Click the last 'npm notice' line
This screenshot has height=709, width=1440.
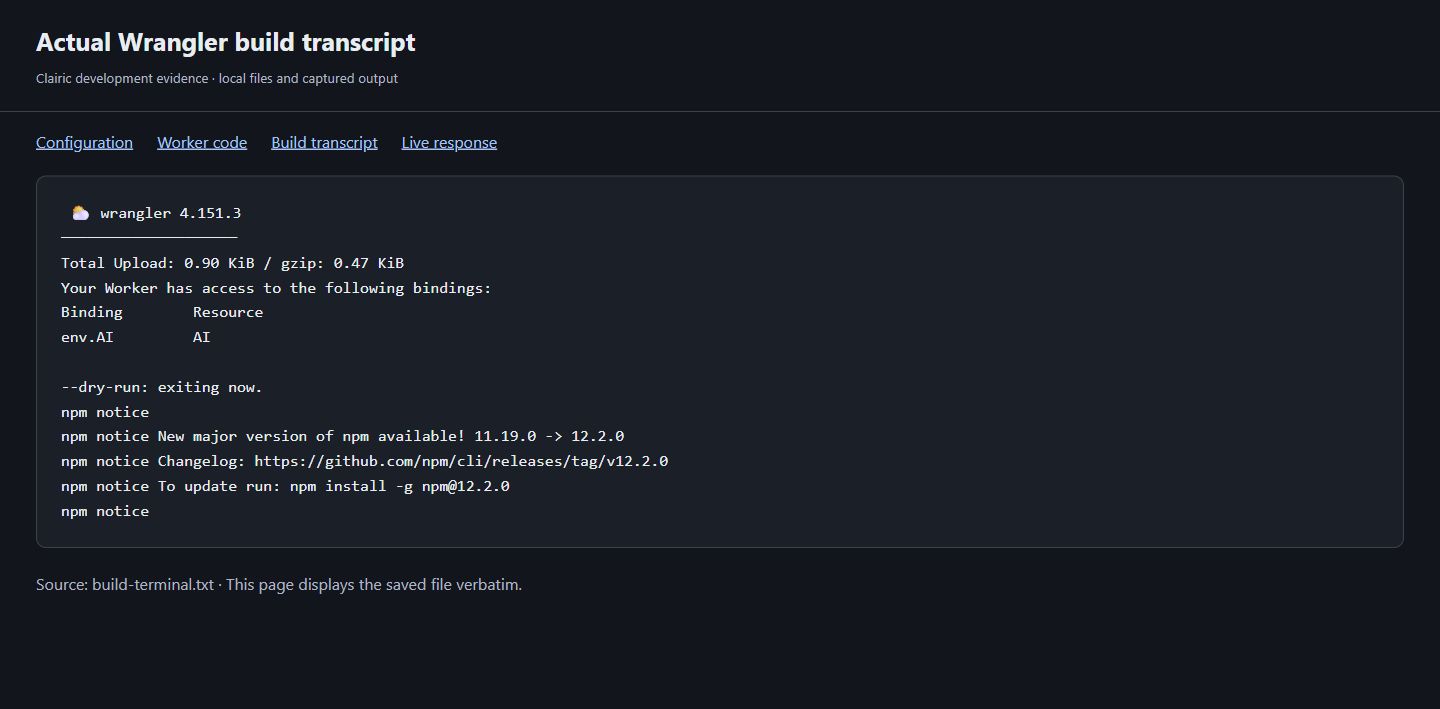pos(105,511)
